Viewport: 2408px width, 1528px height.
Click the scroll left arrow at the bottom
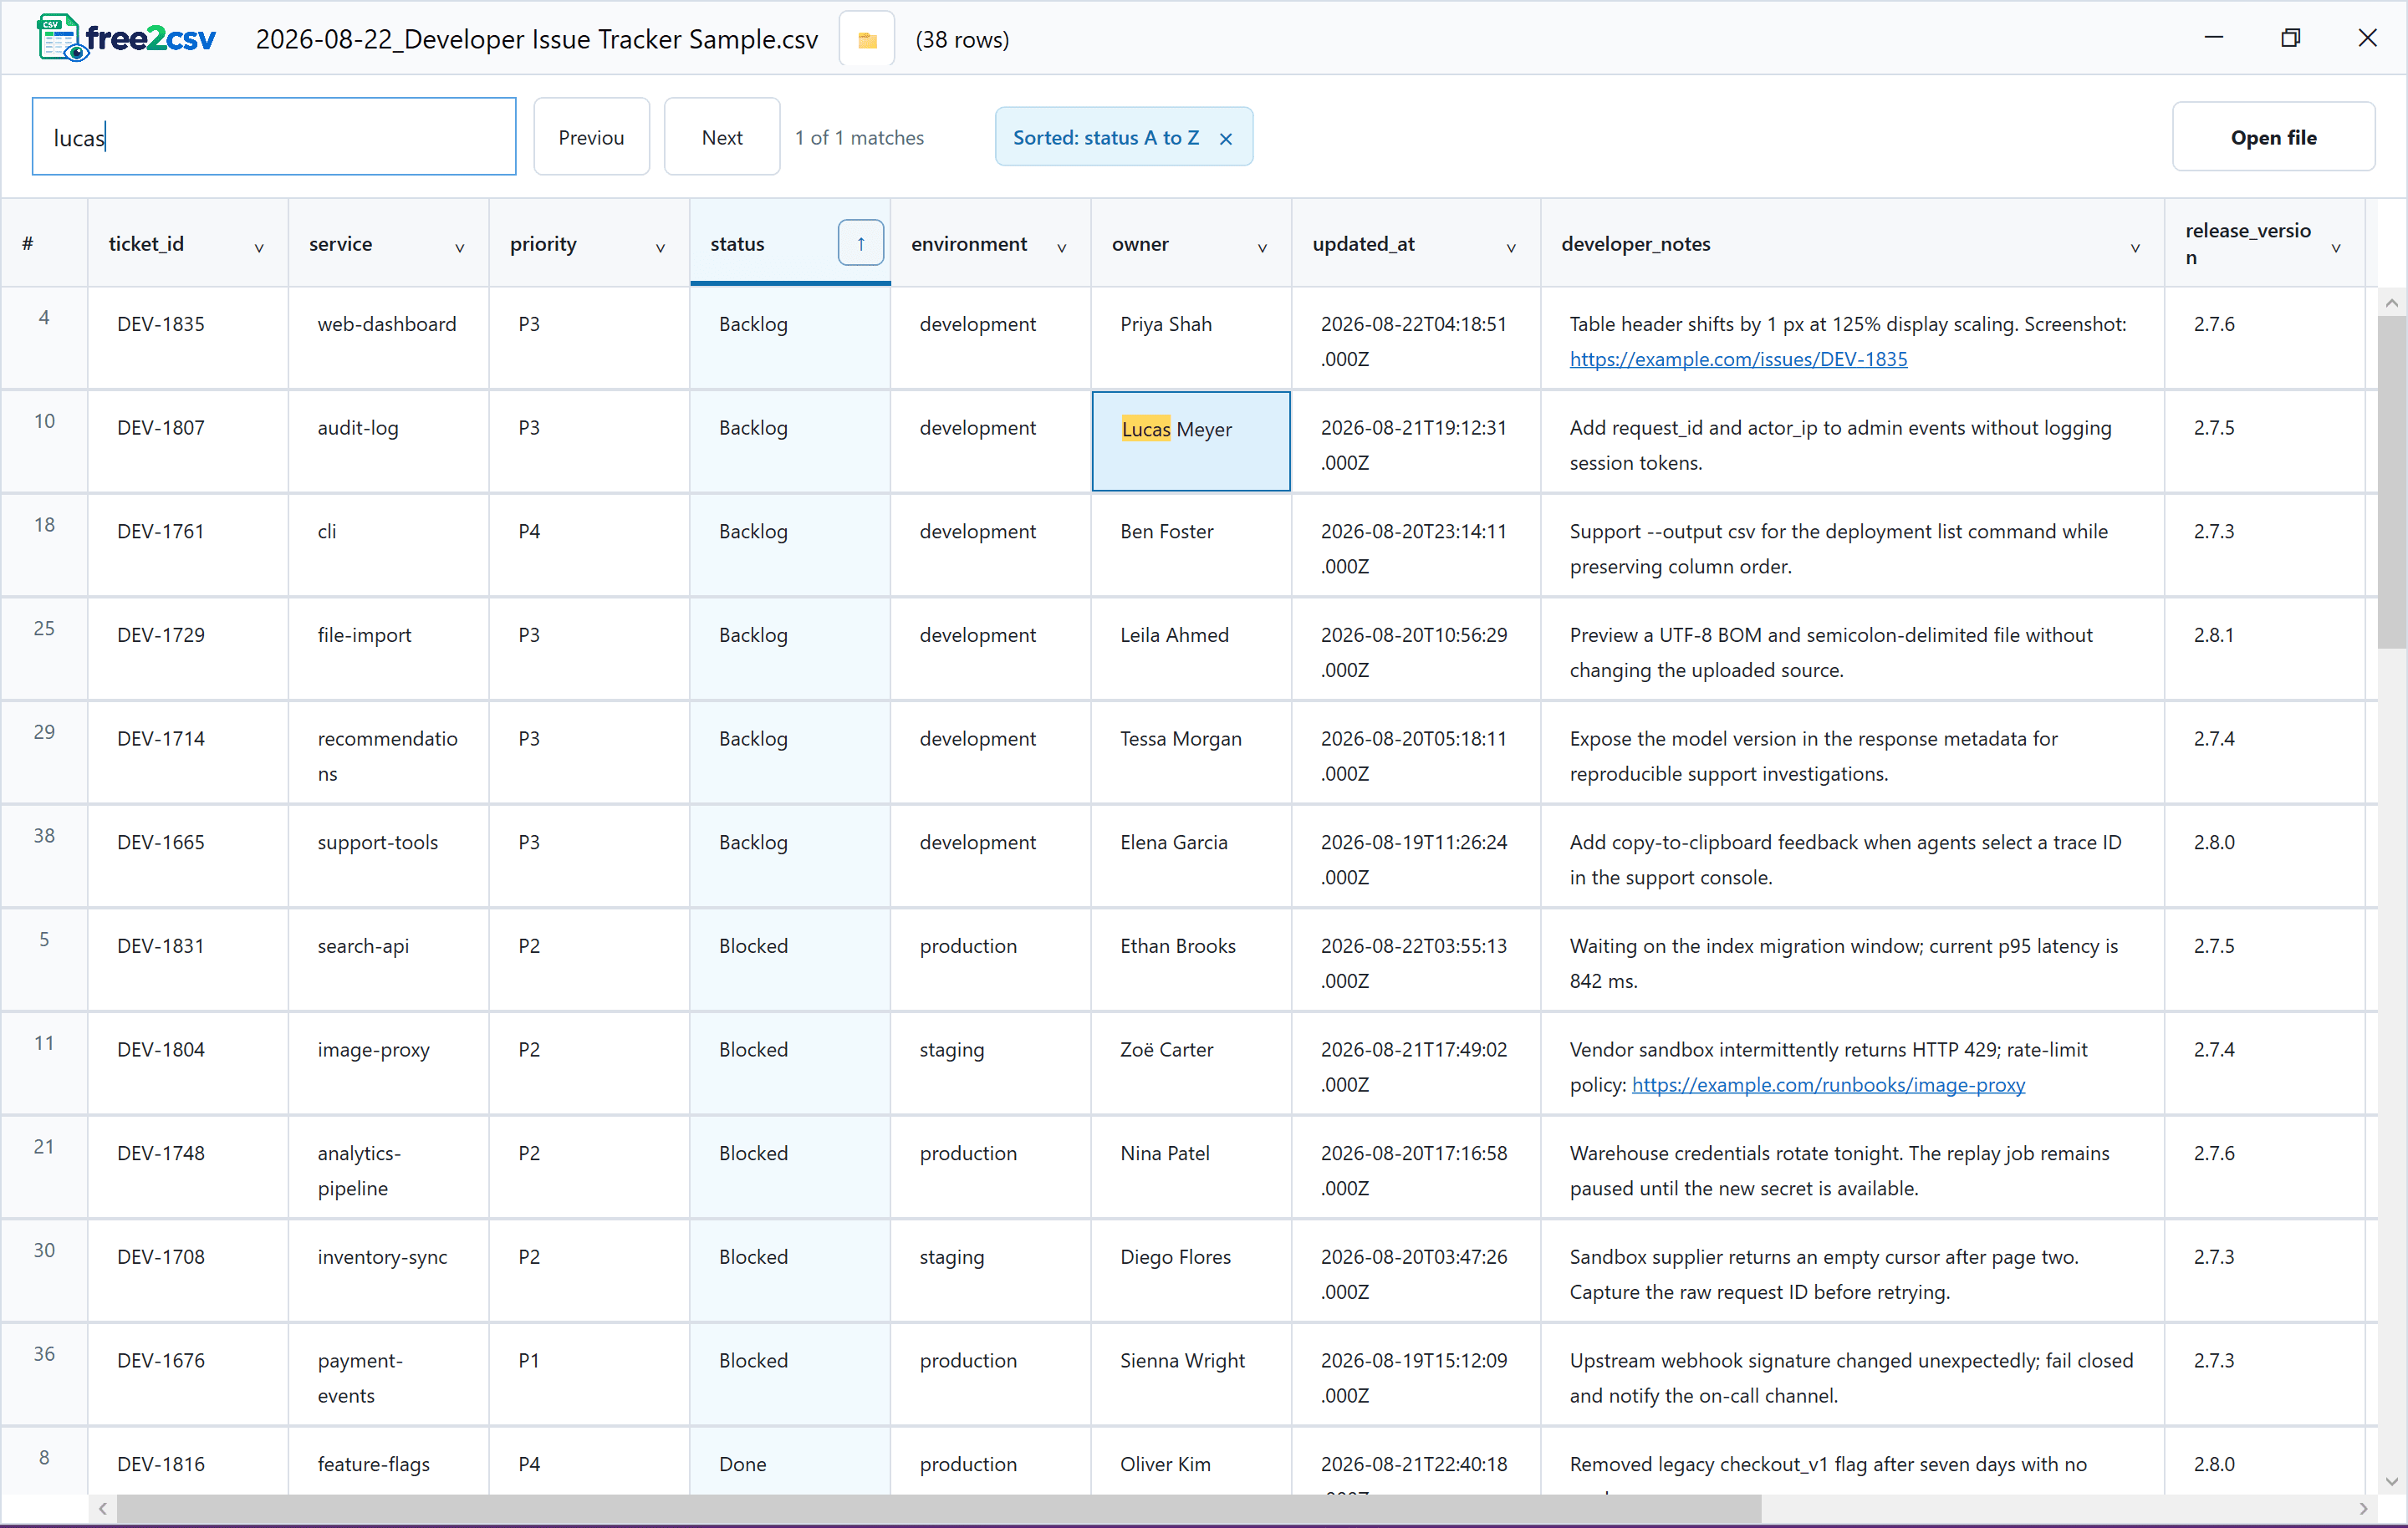(103, 1509)
